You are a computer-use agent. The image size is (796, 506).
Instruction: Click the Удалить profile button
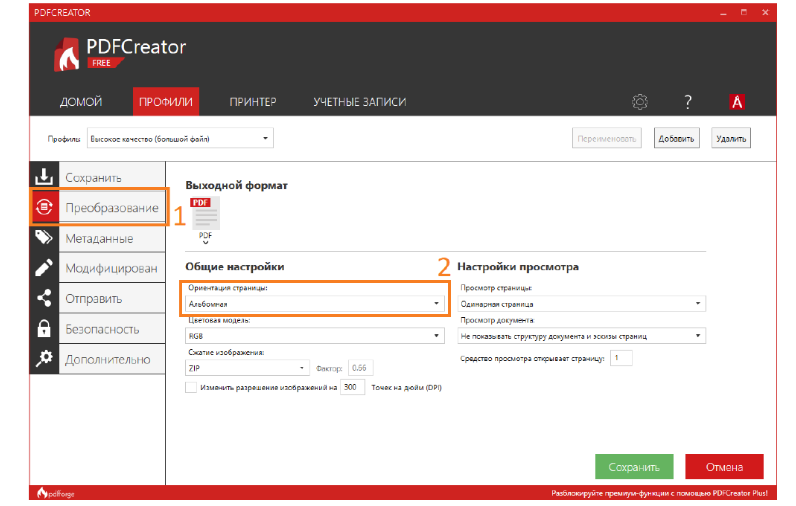(x=731, y=138)
